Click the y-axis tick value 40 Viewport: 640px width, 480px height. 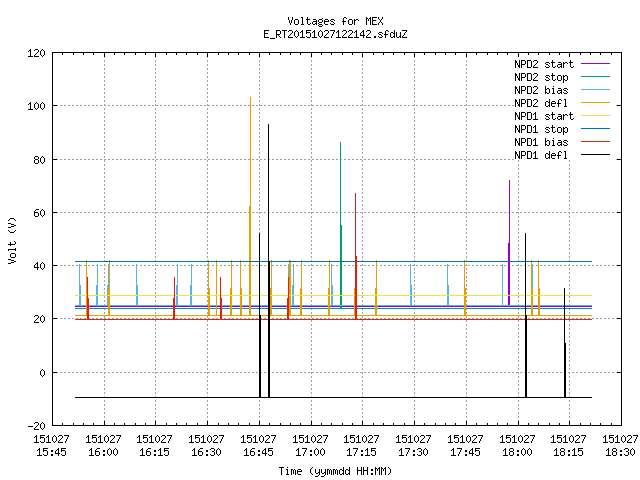coord(39,266)
